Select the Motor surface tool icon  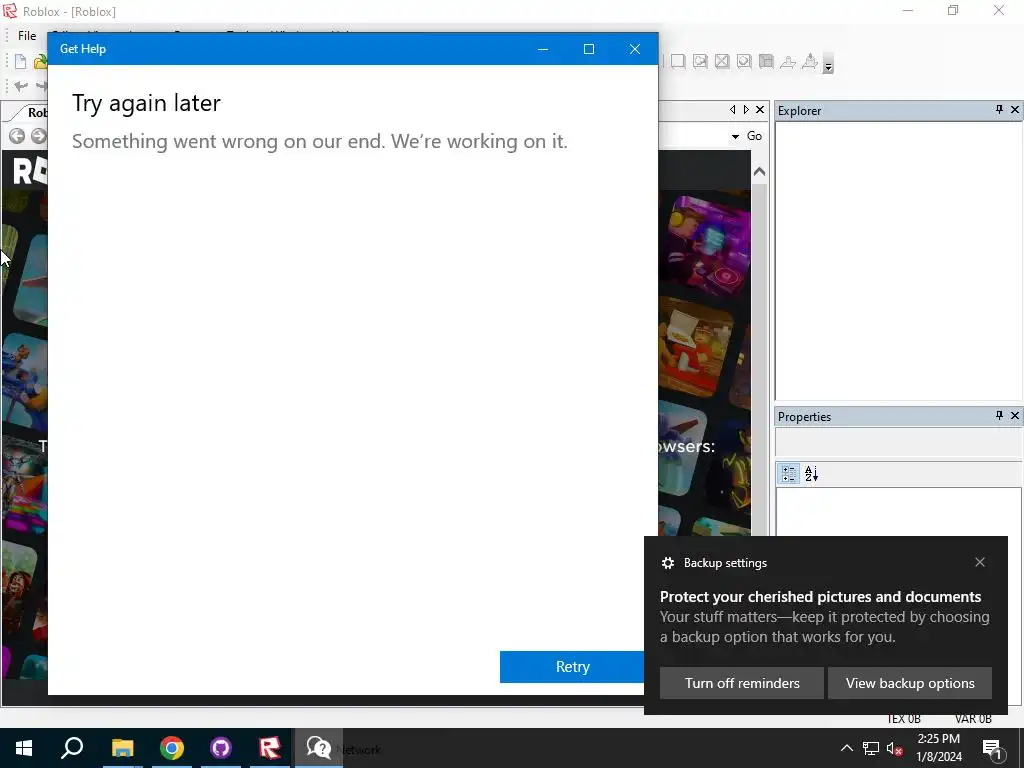point(810,62)
